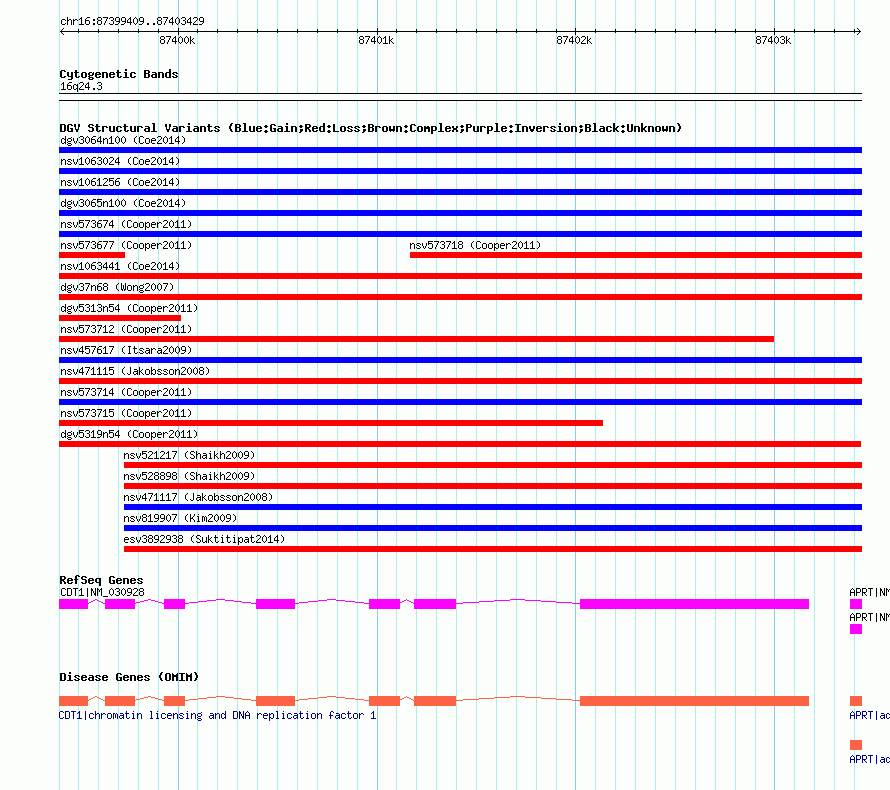The image size is (890, 790).
Task: Click the CDT1|NM_030928 RefSeq gene label
Action: coord(102,592)
